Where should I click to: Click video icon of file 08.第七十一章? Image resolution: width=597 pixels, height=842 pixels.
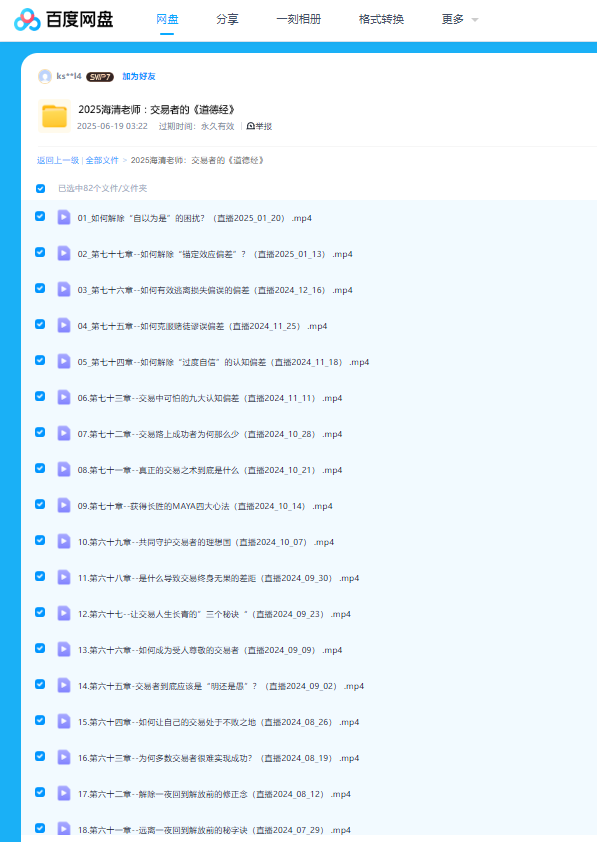coord(64,469)
